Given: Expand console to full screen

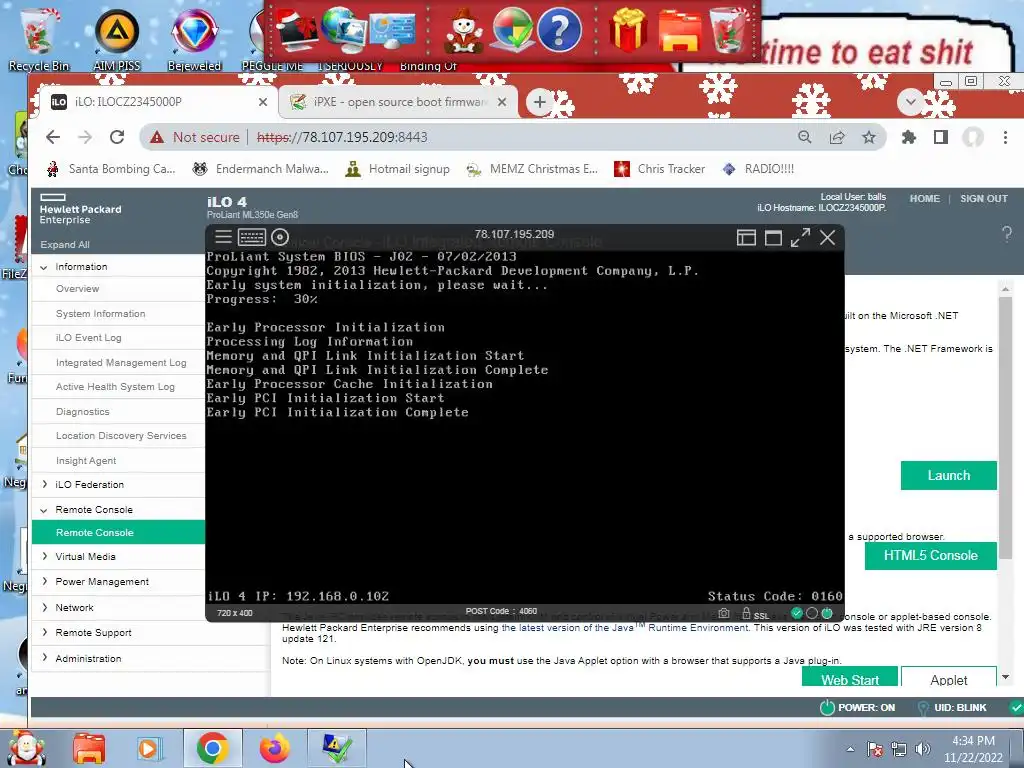Looking at the screenshot, I should coord(801,238).
